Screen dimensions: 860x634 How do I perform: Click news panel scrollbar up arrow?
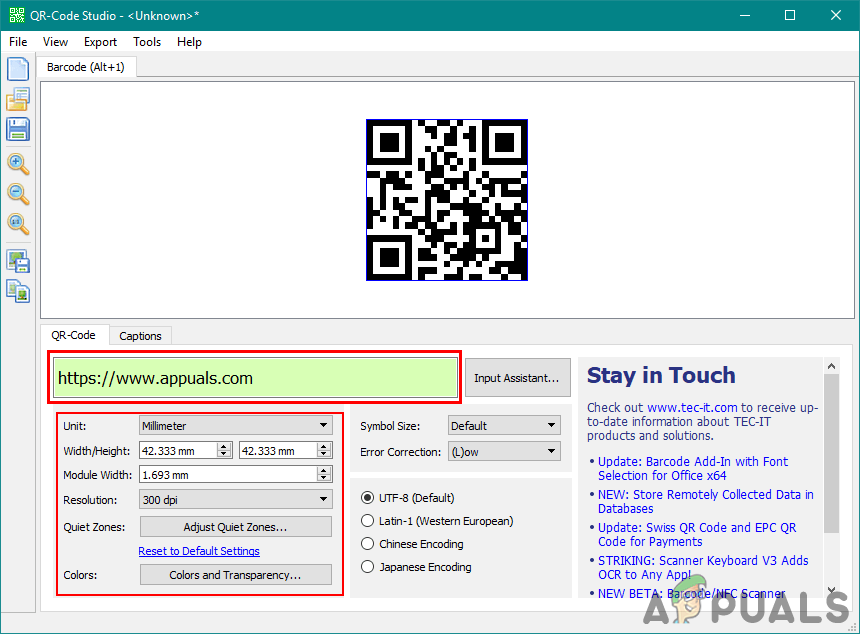tap(831, 366)
